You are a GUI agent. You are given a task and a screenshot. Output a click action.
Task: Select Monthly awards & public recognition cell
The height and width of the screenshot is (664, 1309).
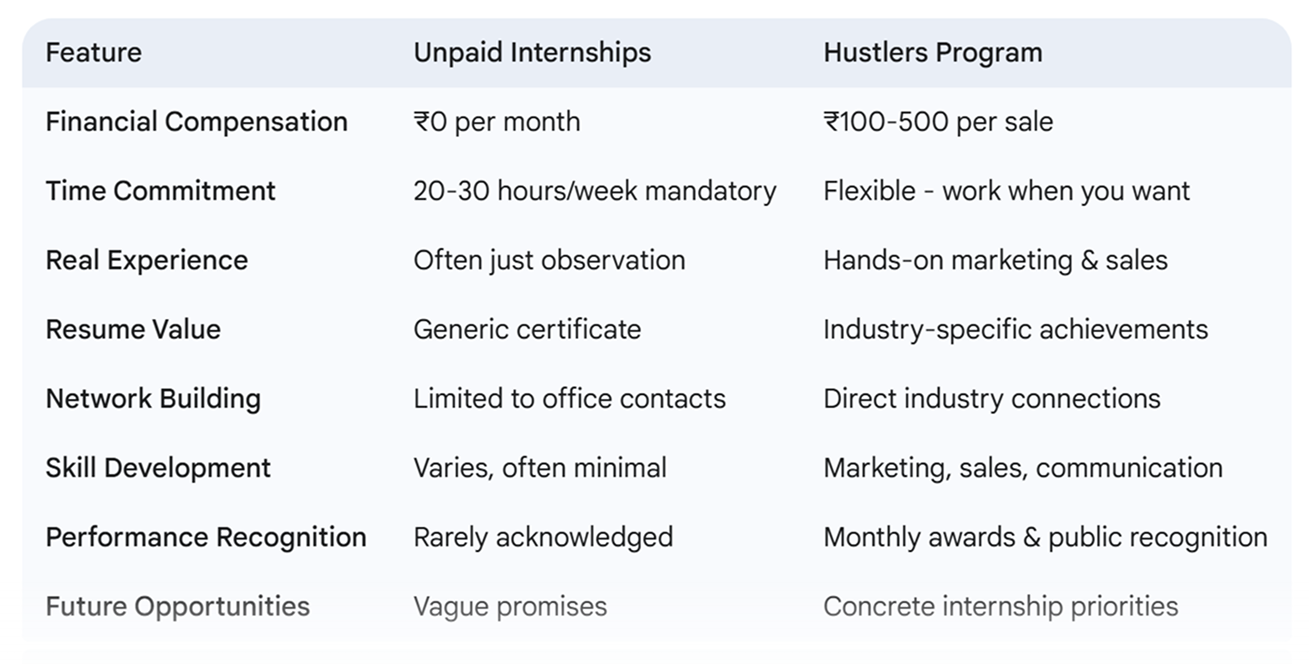point(1045,537)
